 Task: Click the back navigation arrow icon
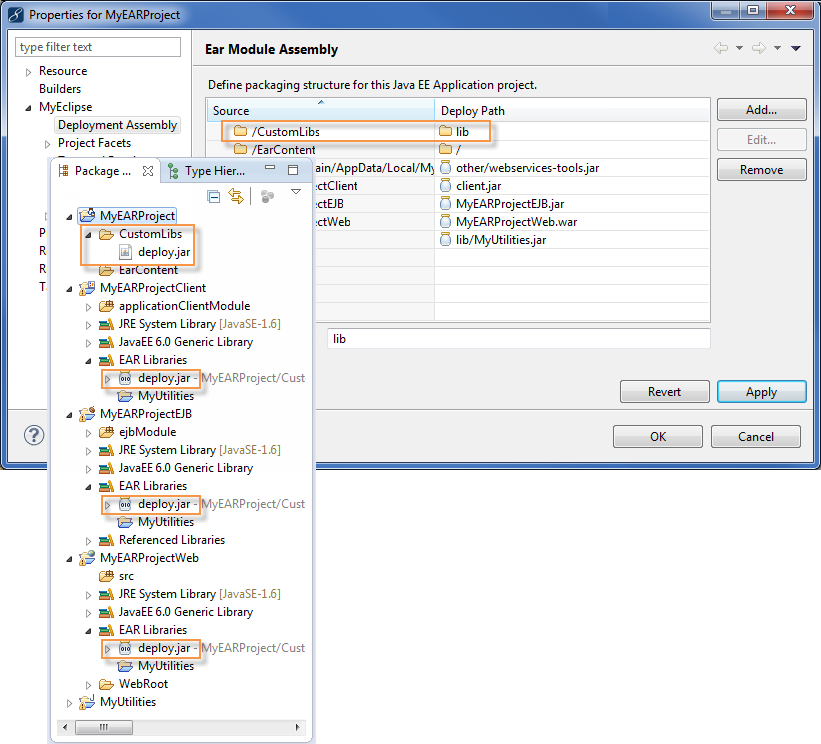click(x=720, y=48)
